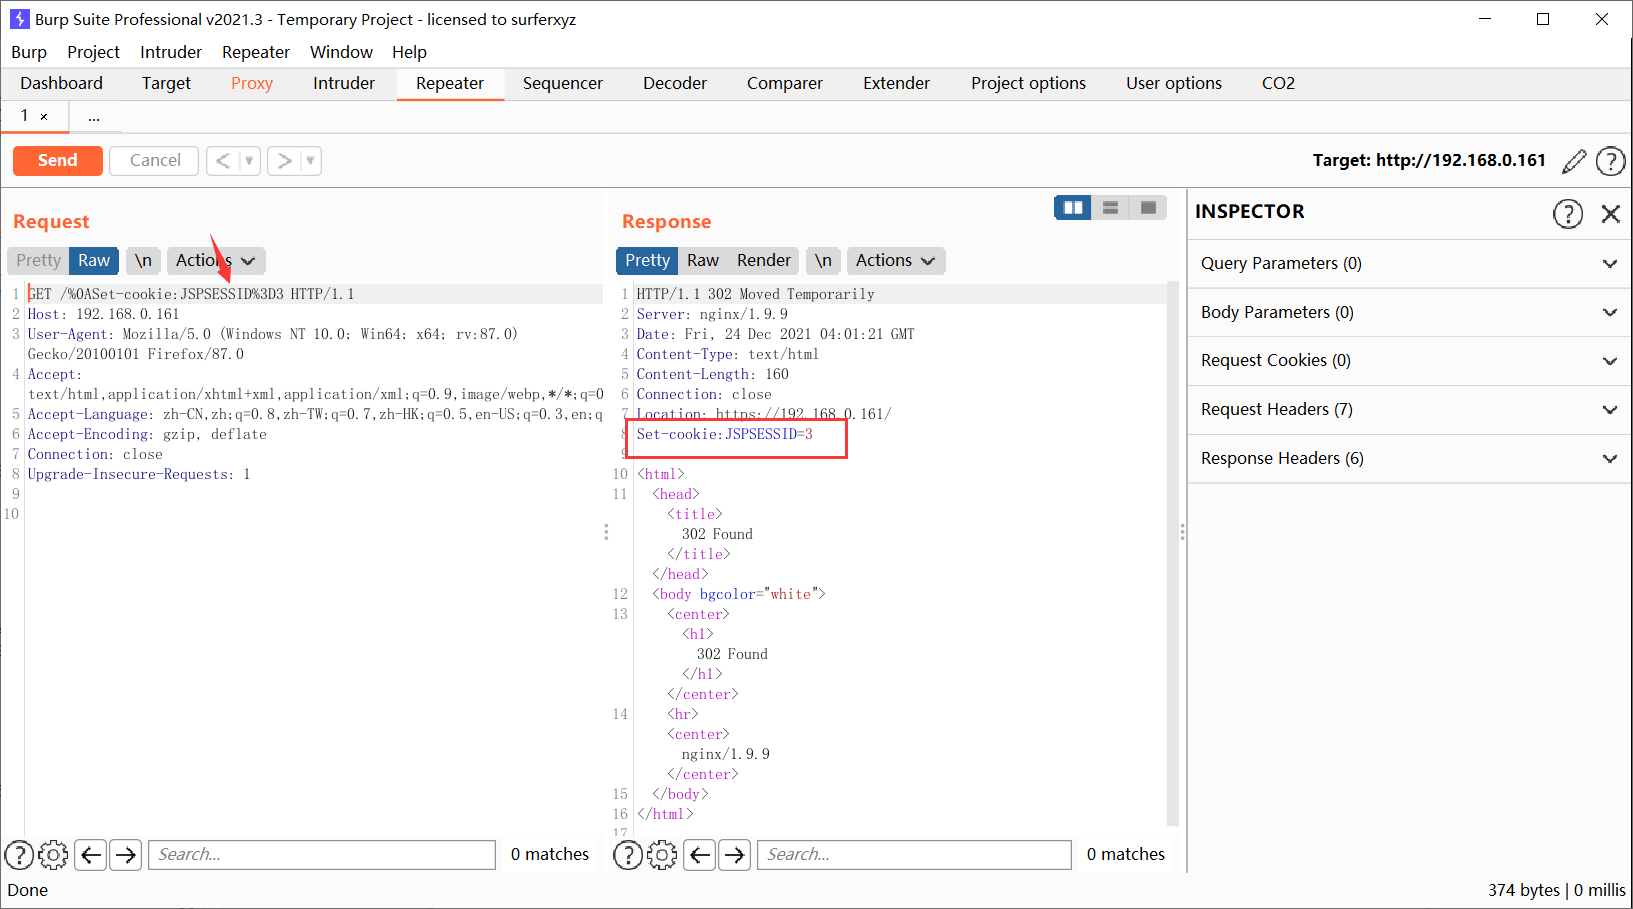Select side-by-side split layout icon
The width and height of the screenshot is (1633, 909).
point(1073,207)
